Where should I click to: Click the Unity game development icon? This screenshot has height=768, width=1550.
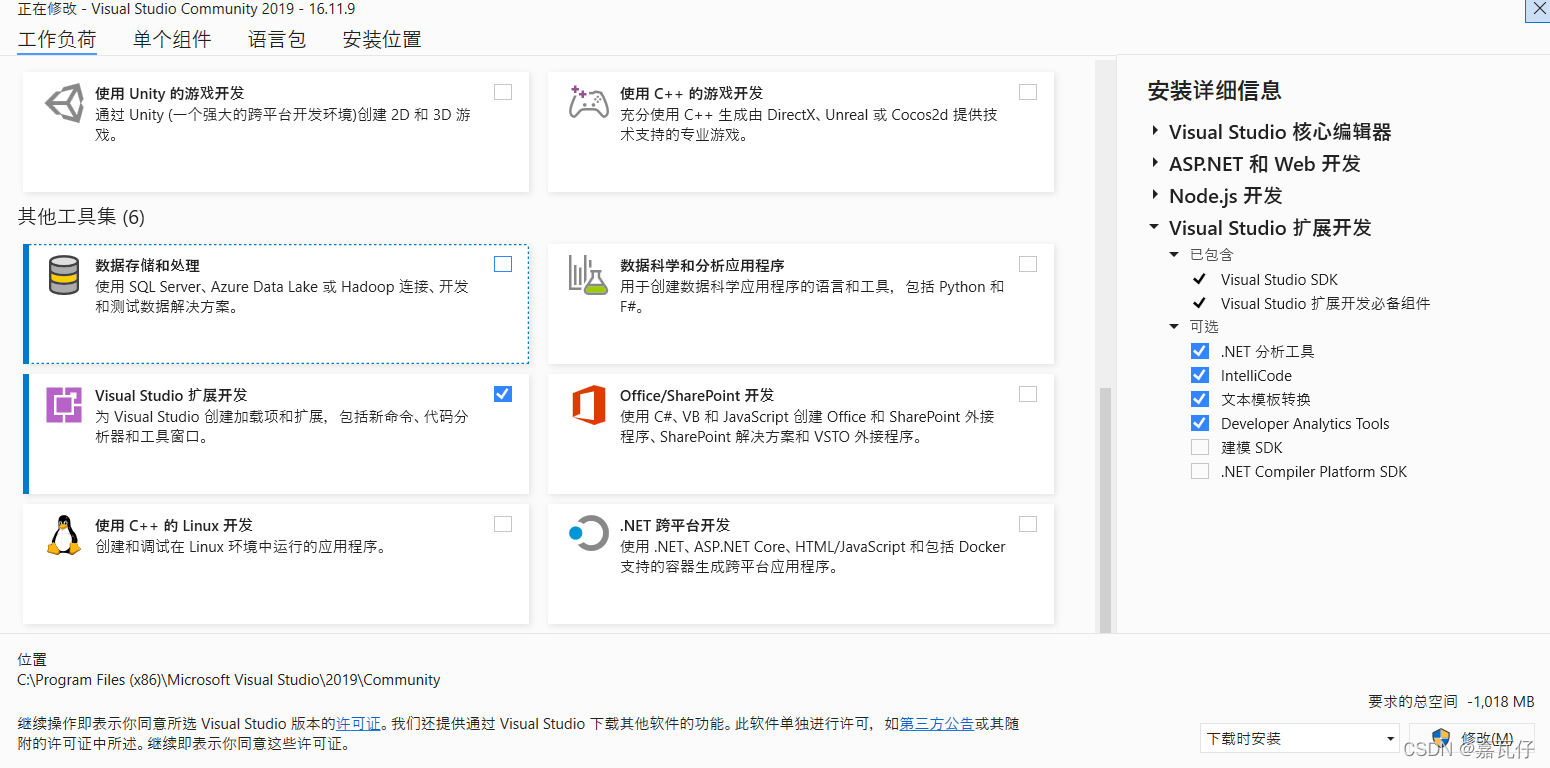[x=65, y=103]
